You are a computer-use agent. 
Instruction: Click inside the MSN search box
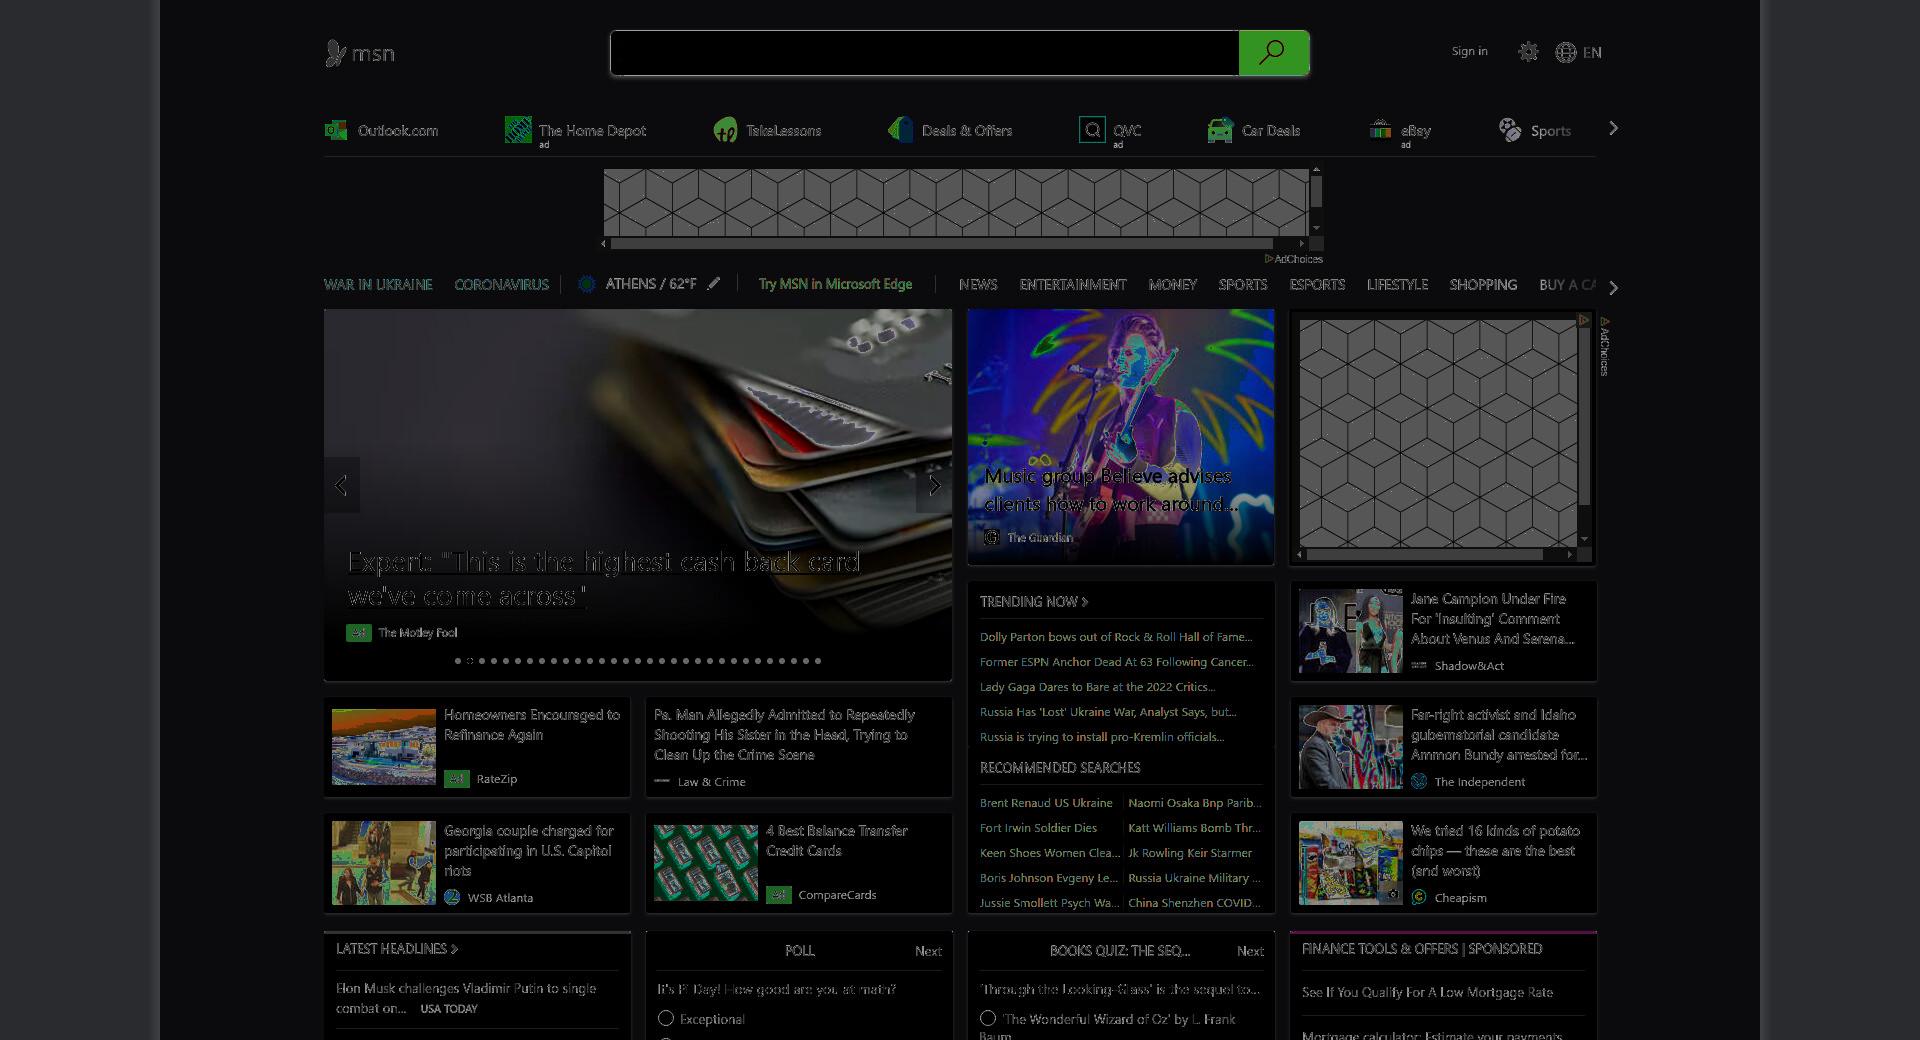point(924,53)
